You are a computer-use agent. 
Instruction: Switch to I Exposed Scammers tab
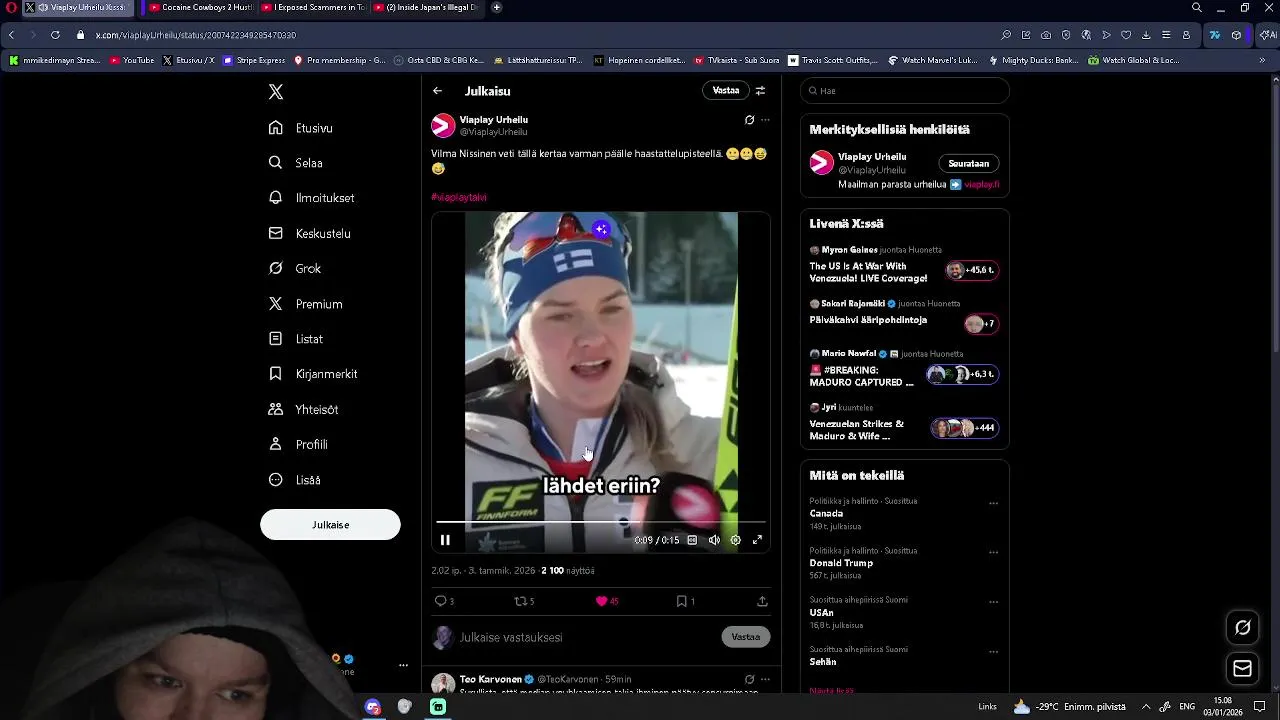[x=312, y=7]
